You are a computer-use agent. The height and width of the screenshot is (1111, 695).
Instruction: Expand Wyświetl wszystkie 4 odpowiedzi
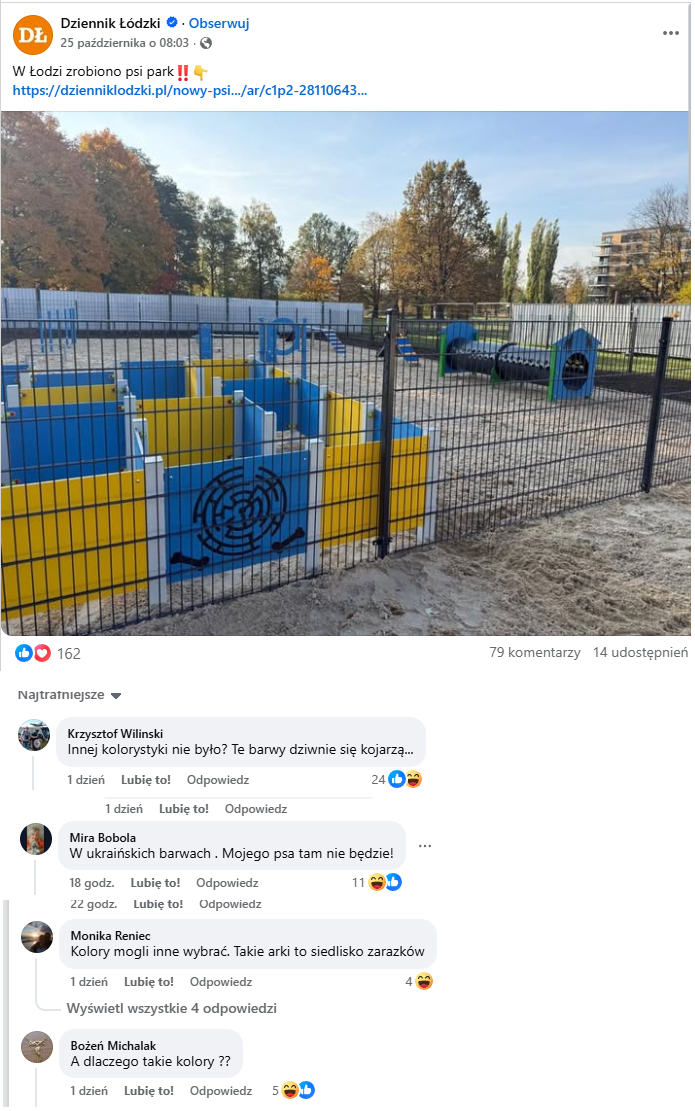171,1008
